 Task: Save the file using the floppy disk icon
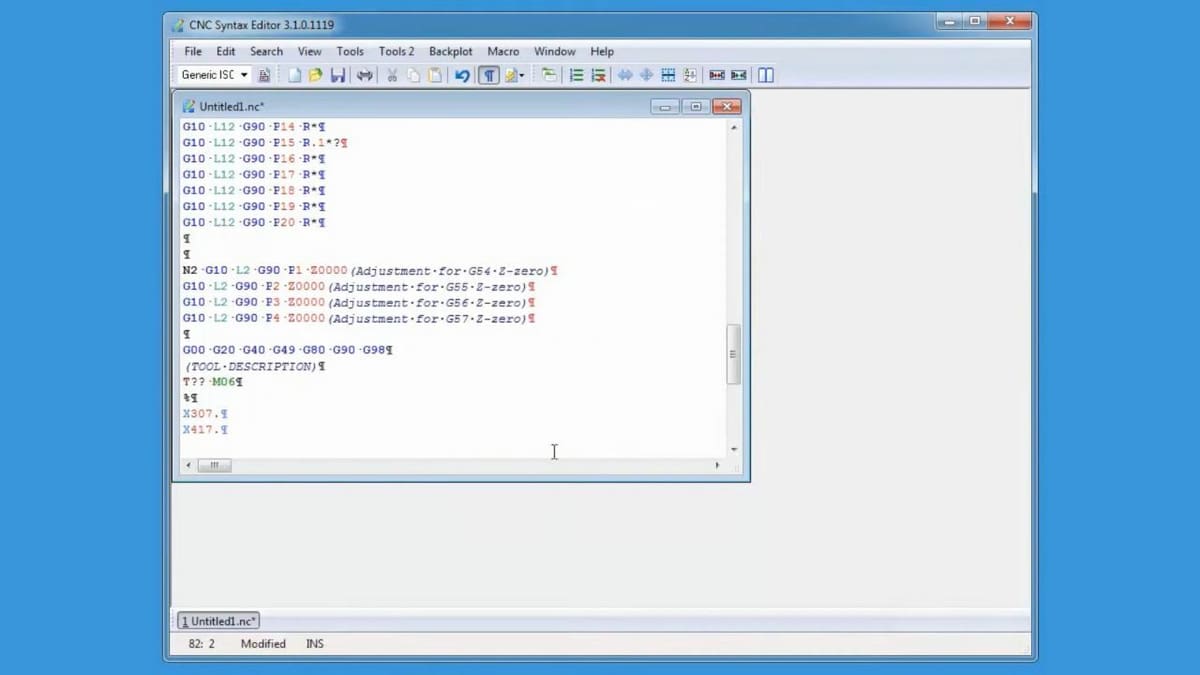pos(338,75)
